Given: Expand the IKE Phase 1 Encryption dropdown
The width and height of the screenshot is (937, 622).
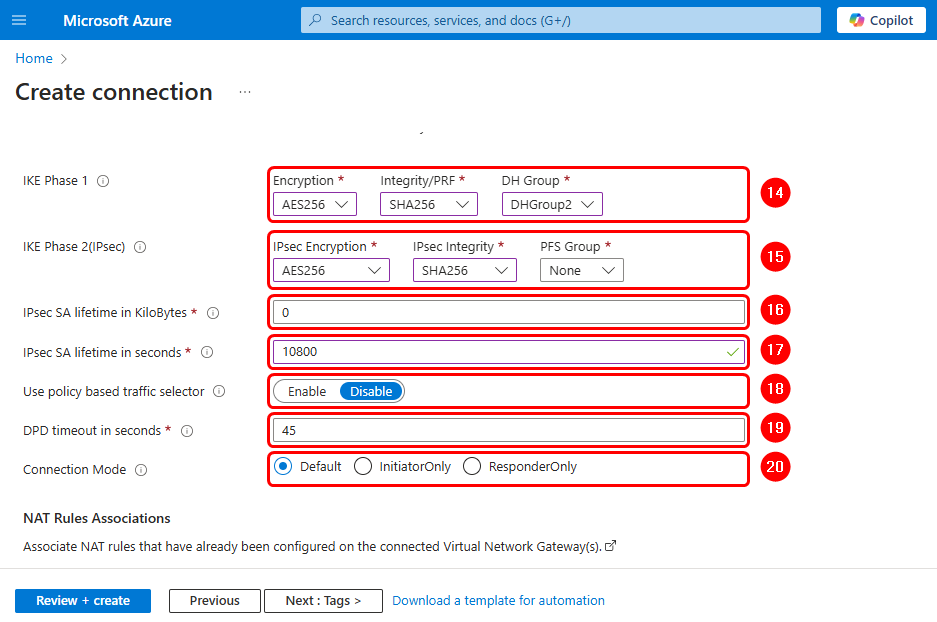Looking at the screenshot, I should tap(314, 205).
